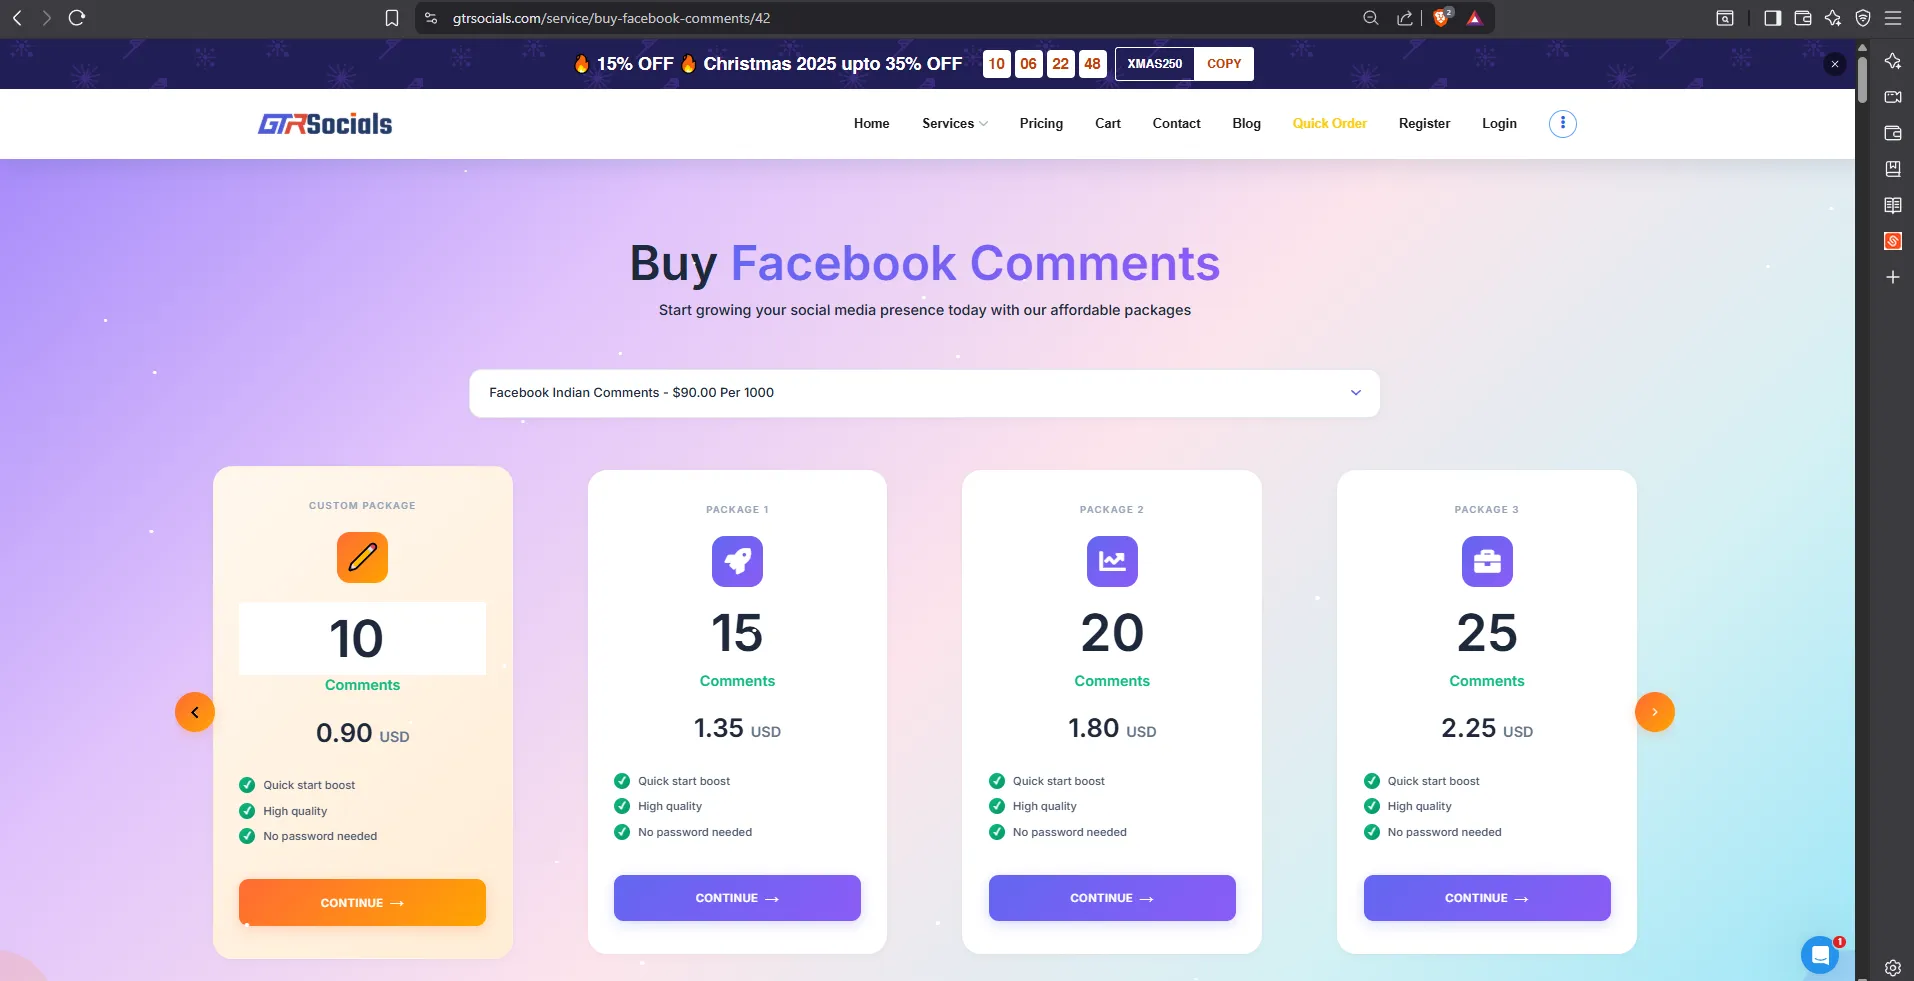Open the Brave Wallet from the sidebar
The height and width of the screenshot is (981, 1914).
[x=1892, y=133]
